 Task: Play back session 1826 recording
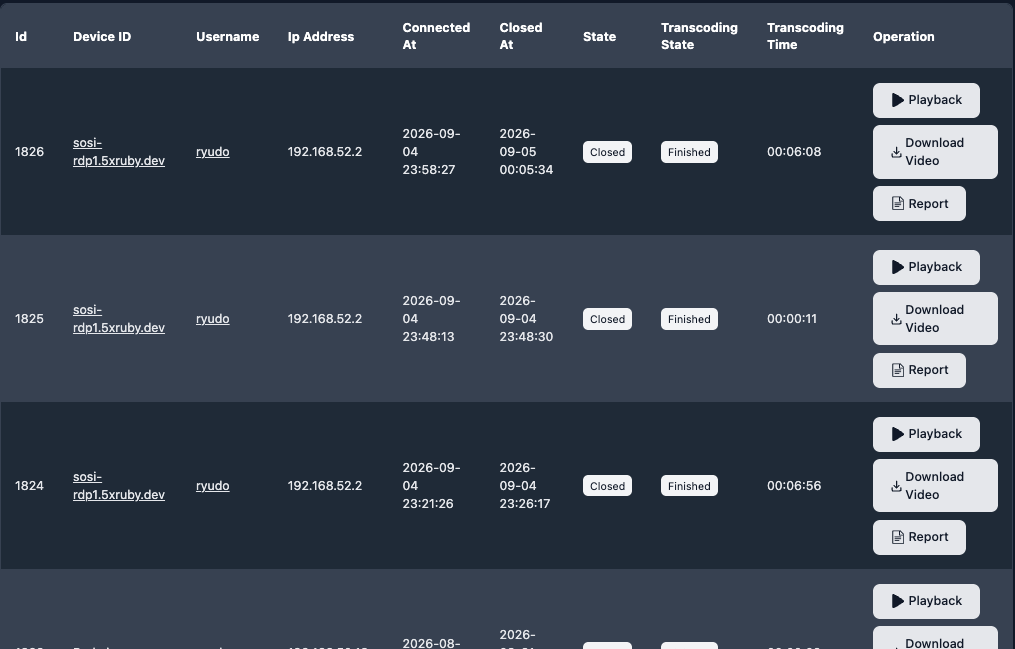926,100
